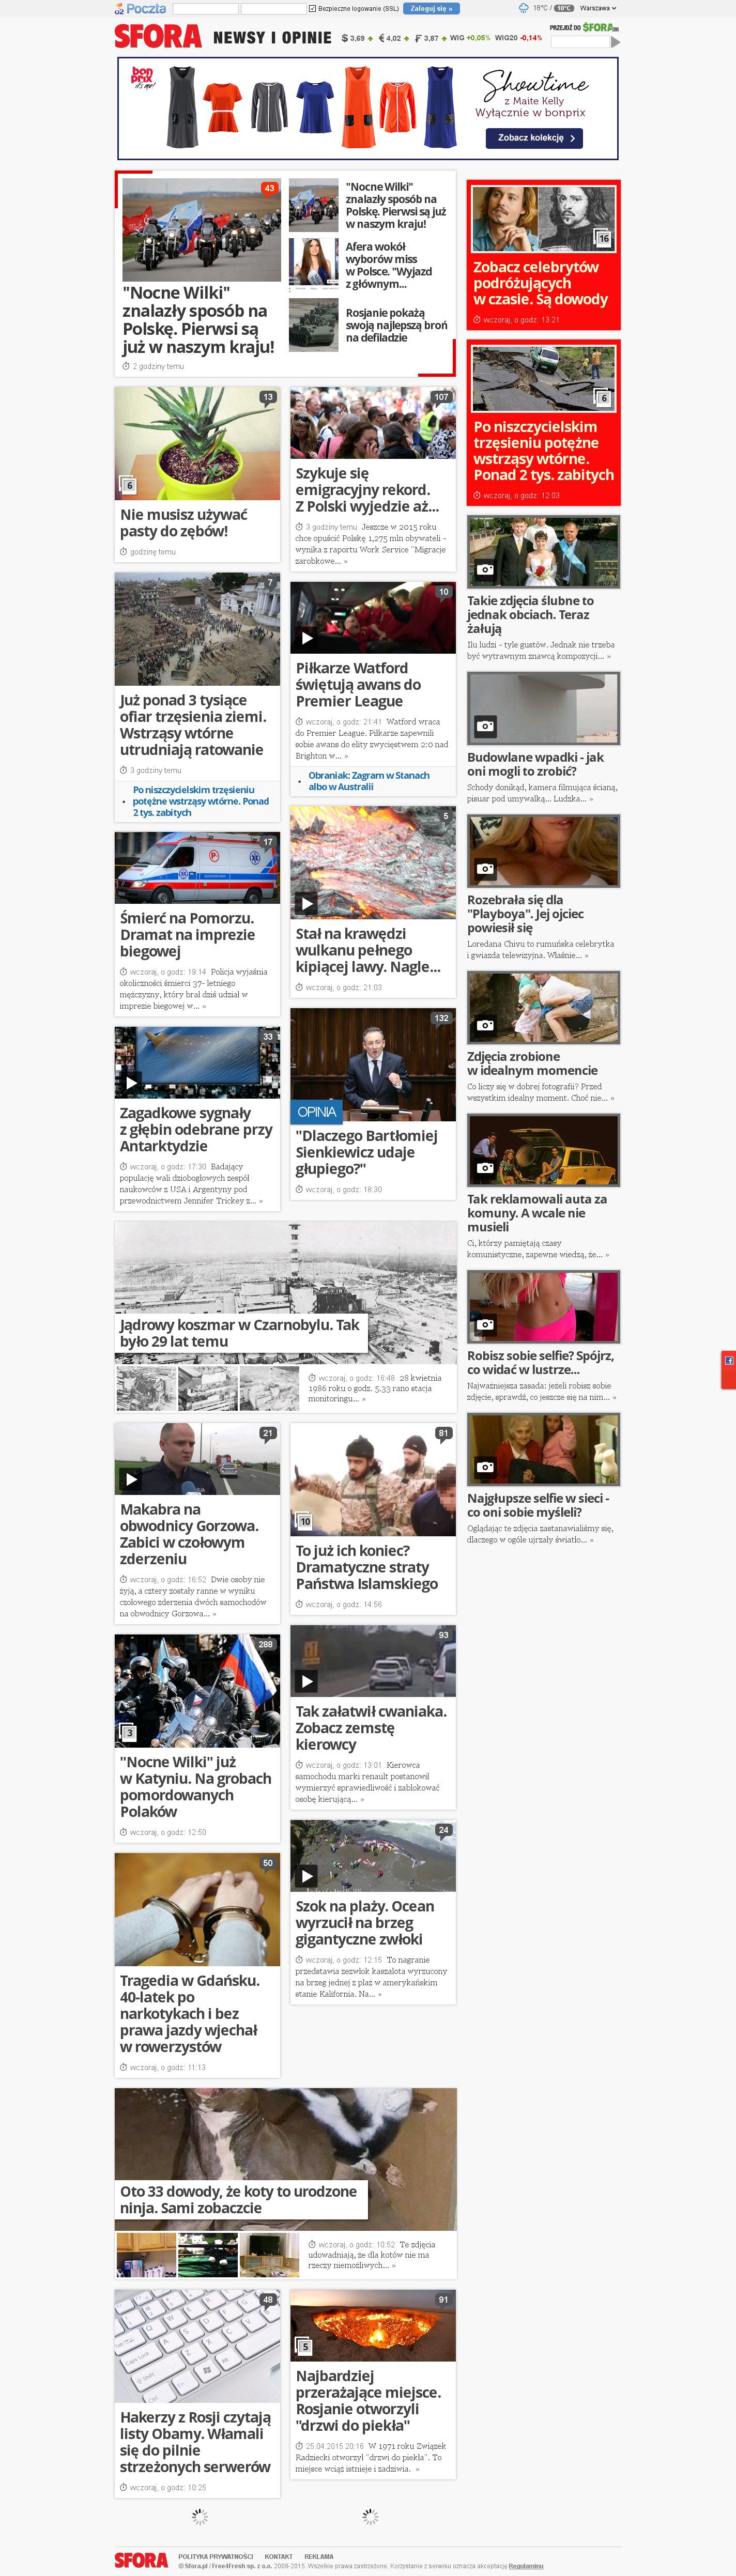Click camera icon on Budowlane wpadki photo

coord(485,726)
